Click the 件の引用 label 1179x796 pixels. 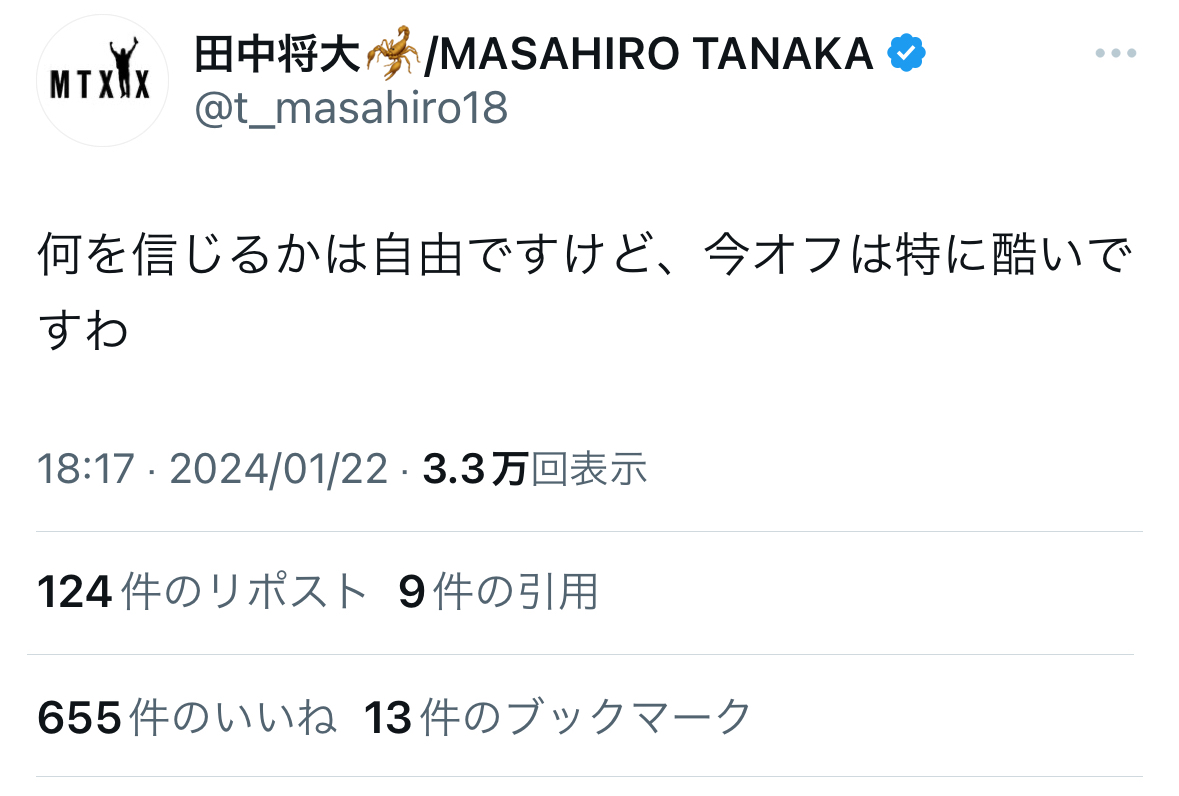[516, 592]
